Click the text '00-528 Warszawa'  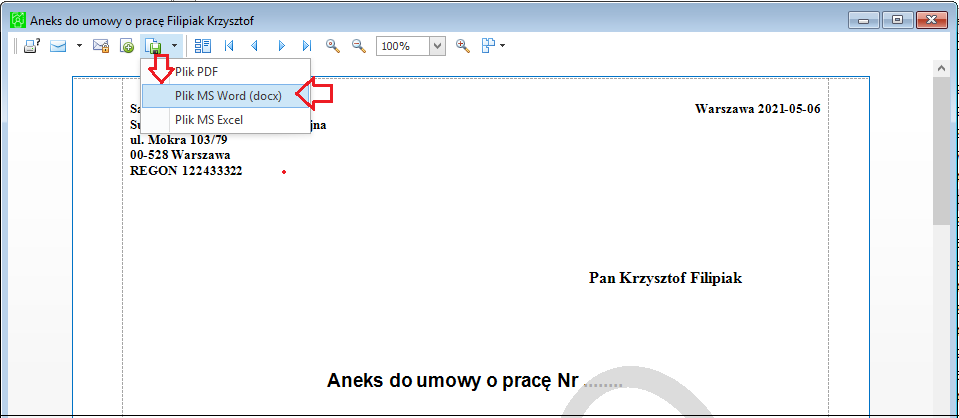(180, 155)
